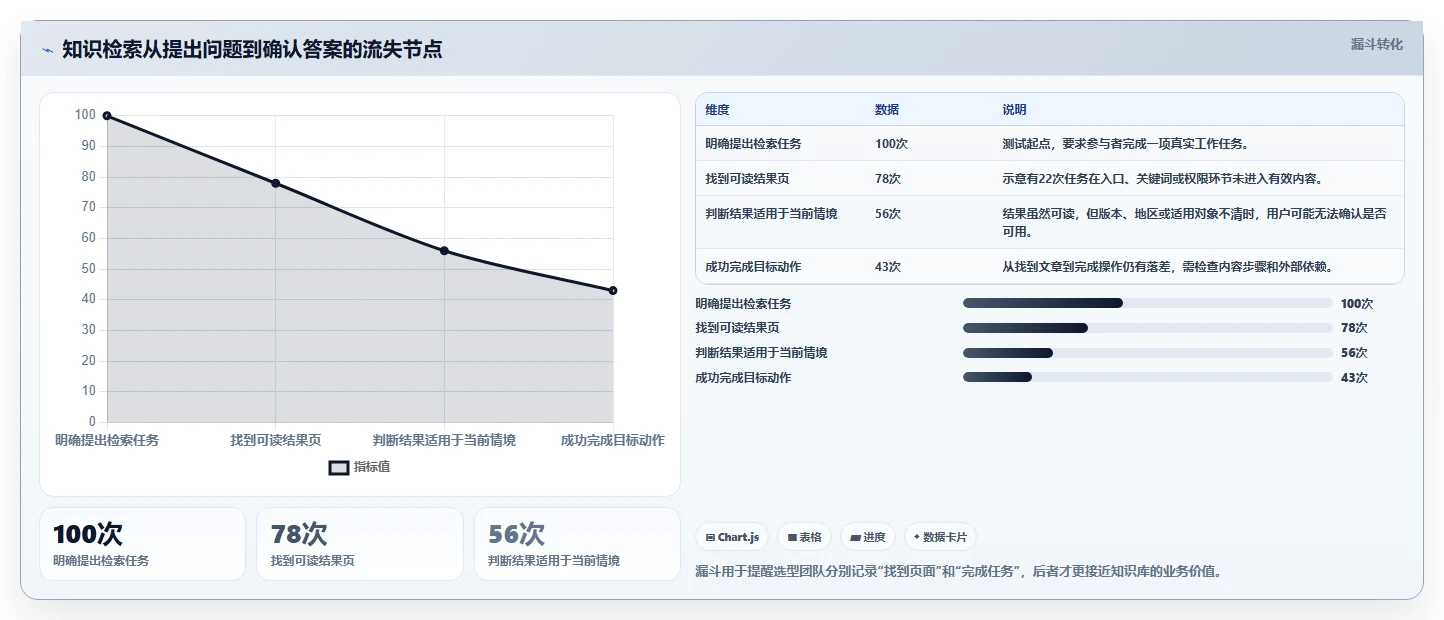Screen dimensions: 1444x620
Task: Toggle the 指标值 legend swatch under the chart
Action: tap(339, 467)
